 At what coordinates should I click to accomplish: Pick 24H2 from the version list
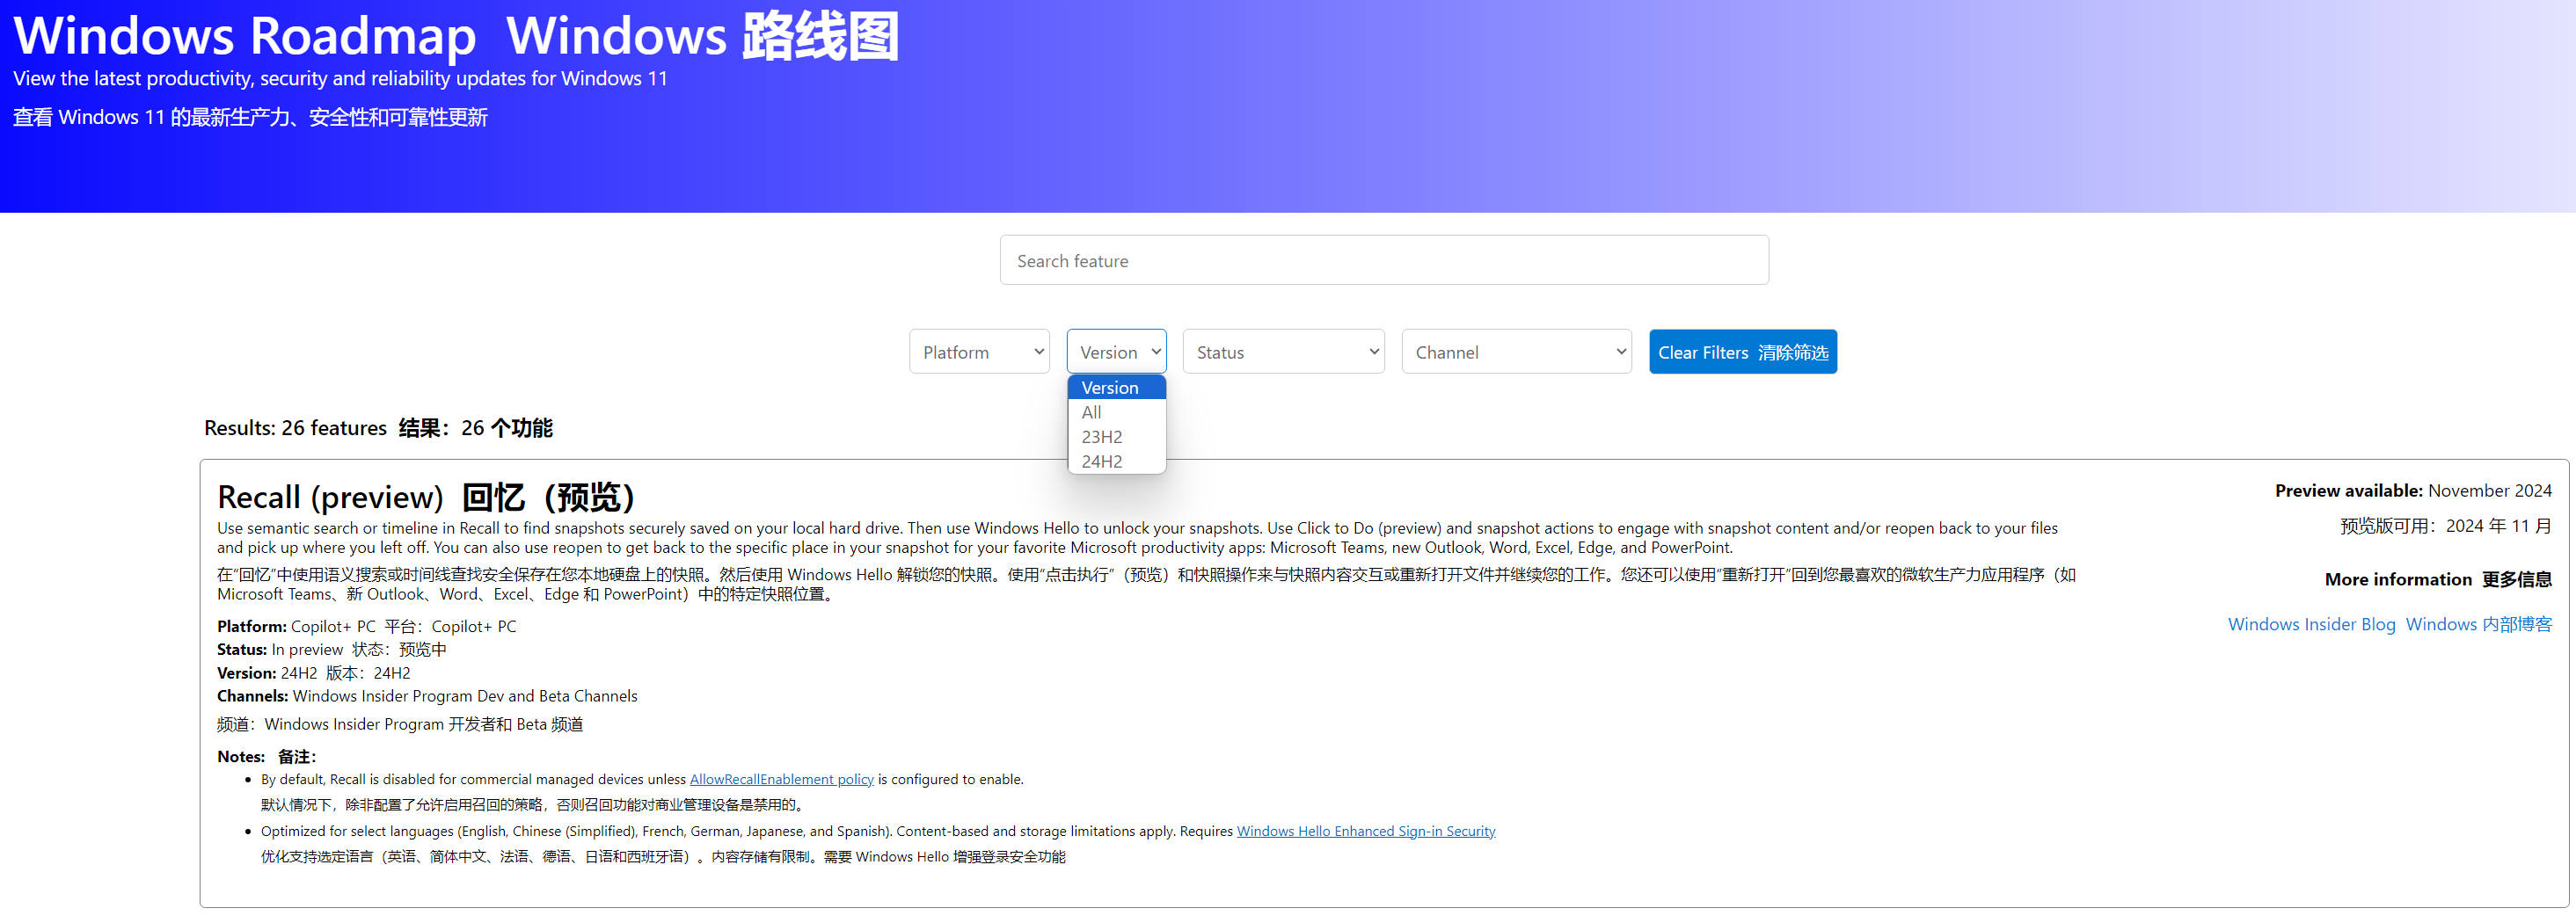pyautogui.click(x=1101, y=461)
